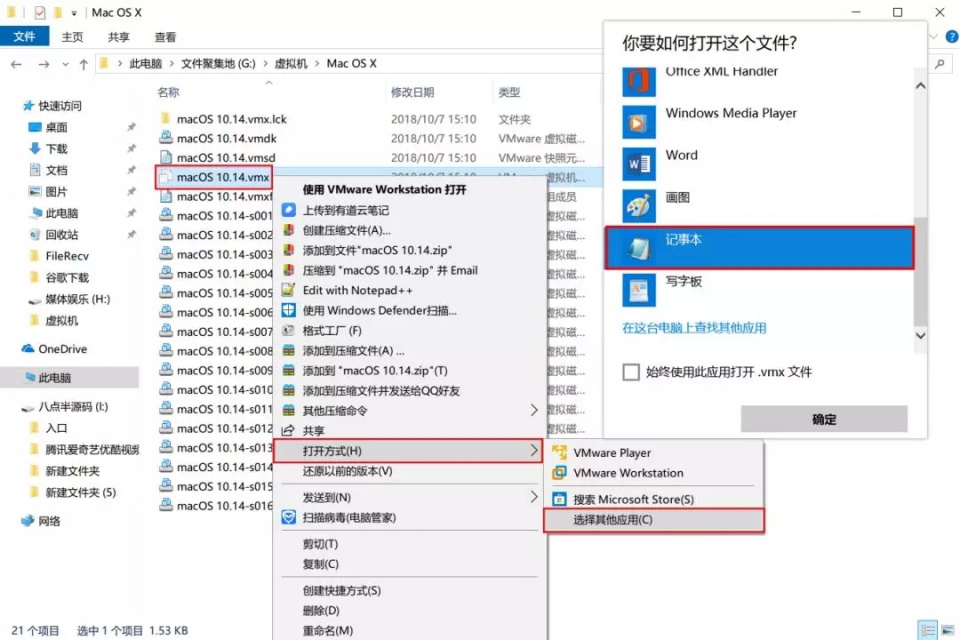
Task: Expand the ribbon with the chevron
Action: pyautogui.click(x=933, y=37)
